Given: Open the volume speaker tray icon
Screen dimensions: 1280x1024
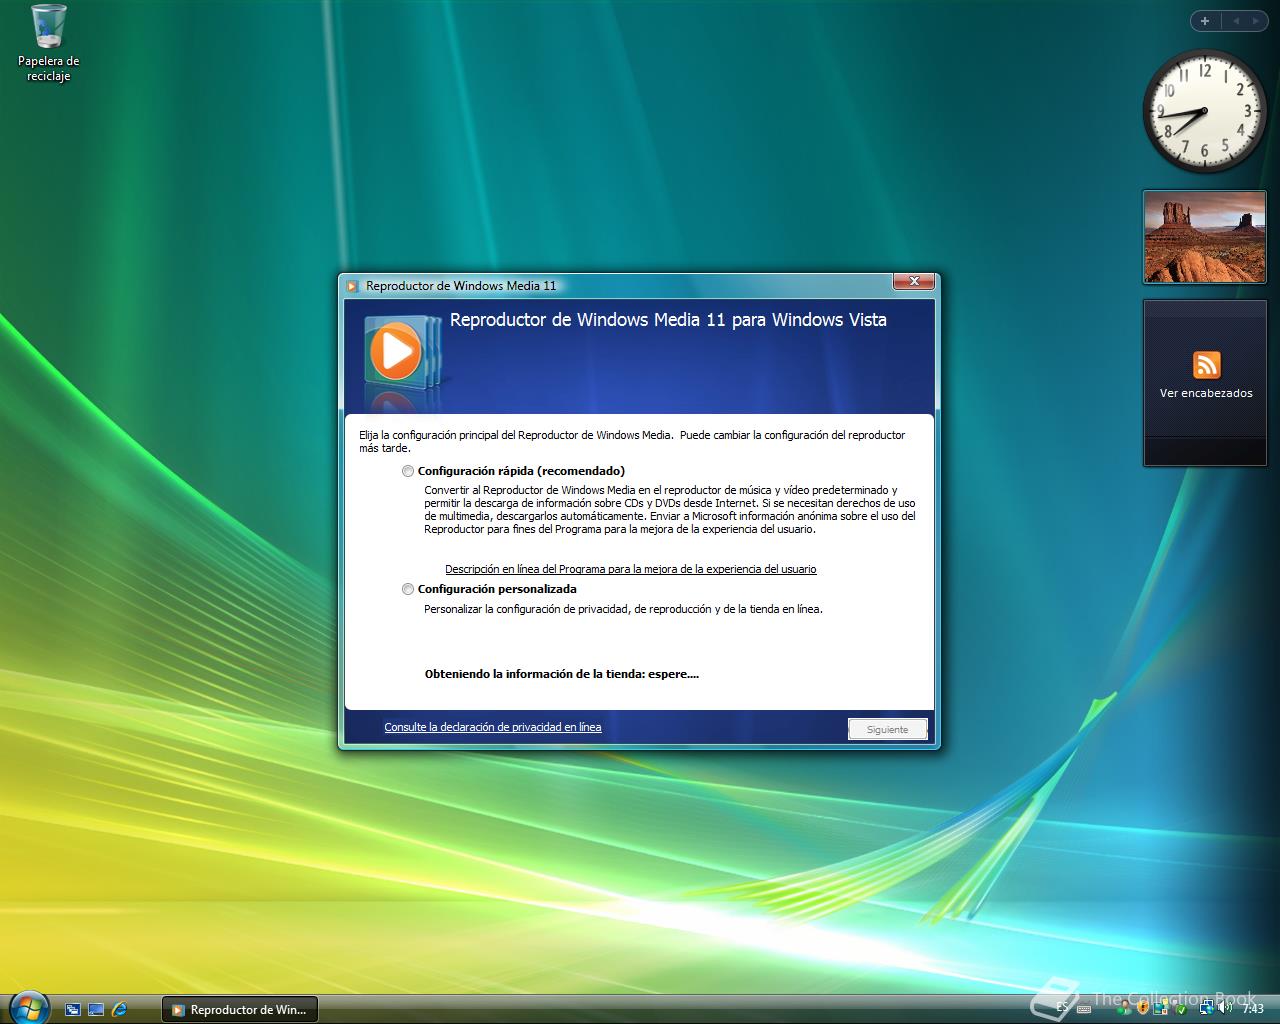Looking at the screenshot, I should tap(1224, 1008).
